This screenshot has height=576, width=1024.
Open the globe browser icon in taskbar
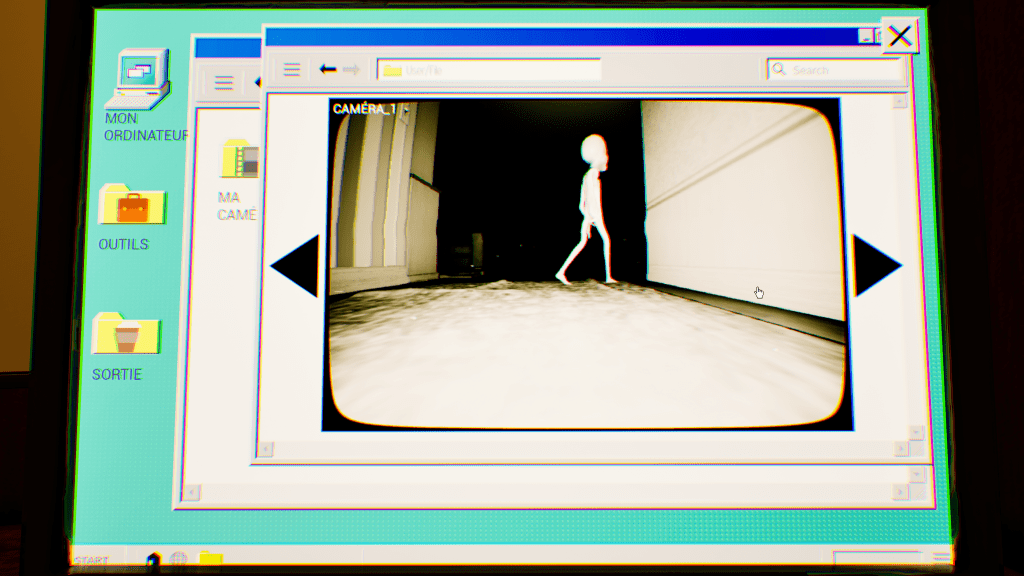point(178,559)
